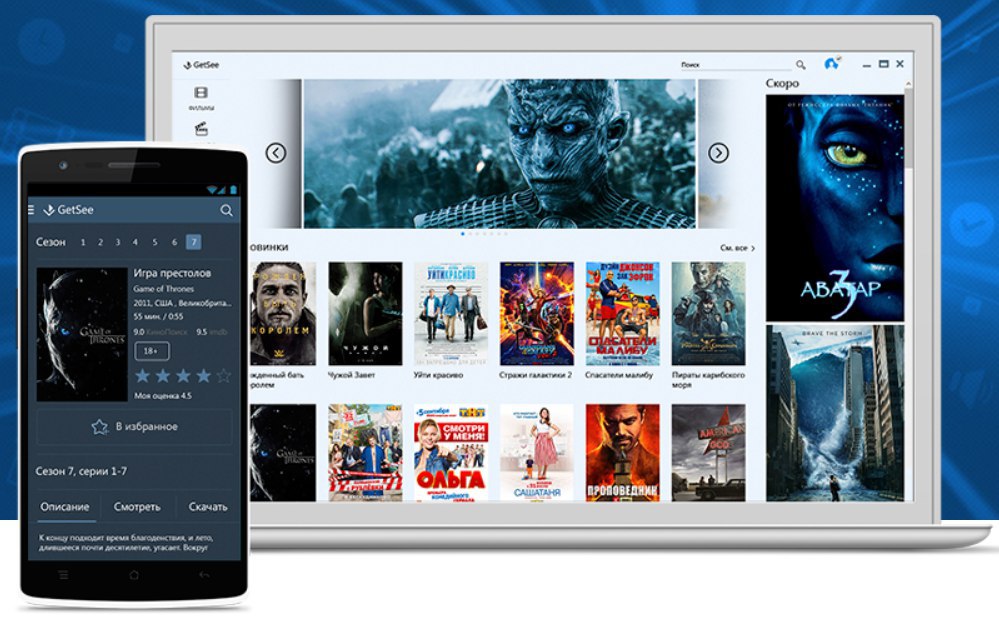
Task: Open the user profile icon in the laptop app
Action: 831,64
